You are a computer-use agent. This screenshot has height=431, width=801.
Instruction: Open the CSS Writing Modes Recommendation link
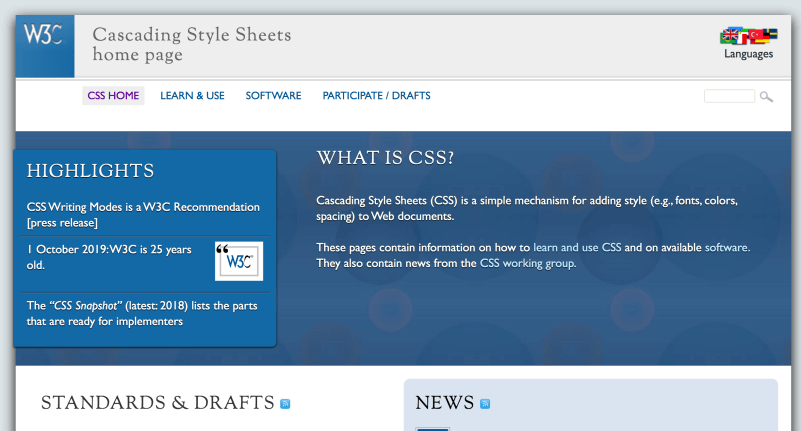[143, 207]
